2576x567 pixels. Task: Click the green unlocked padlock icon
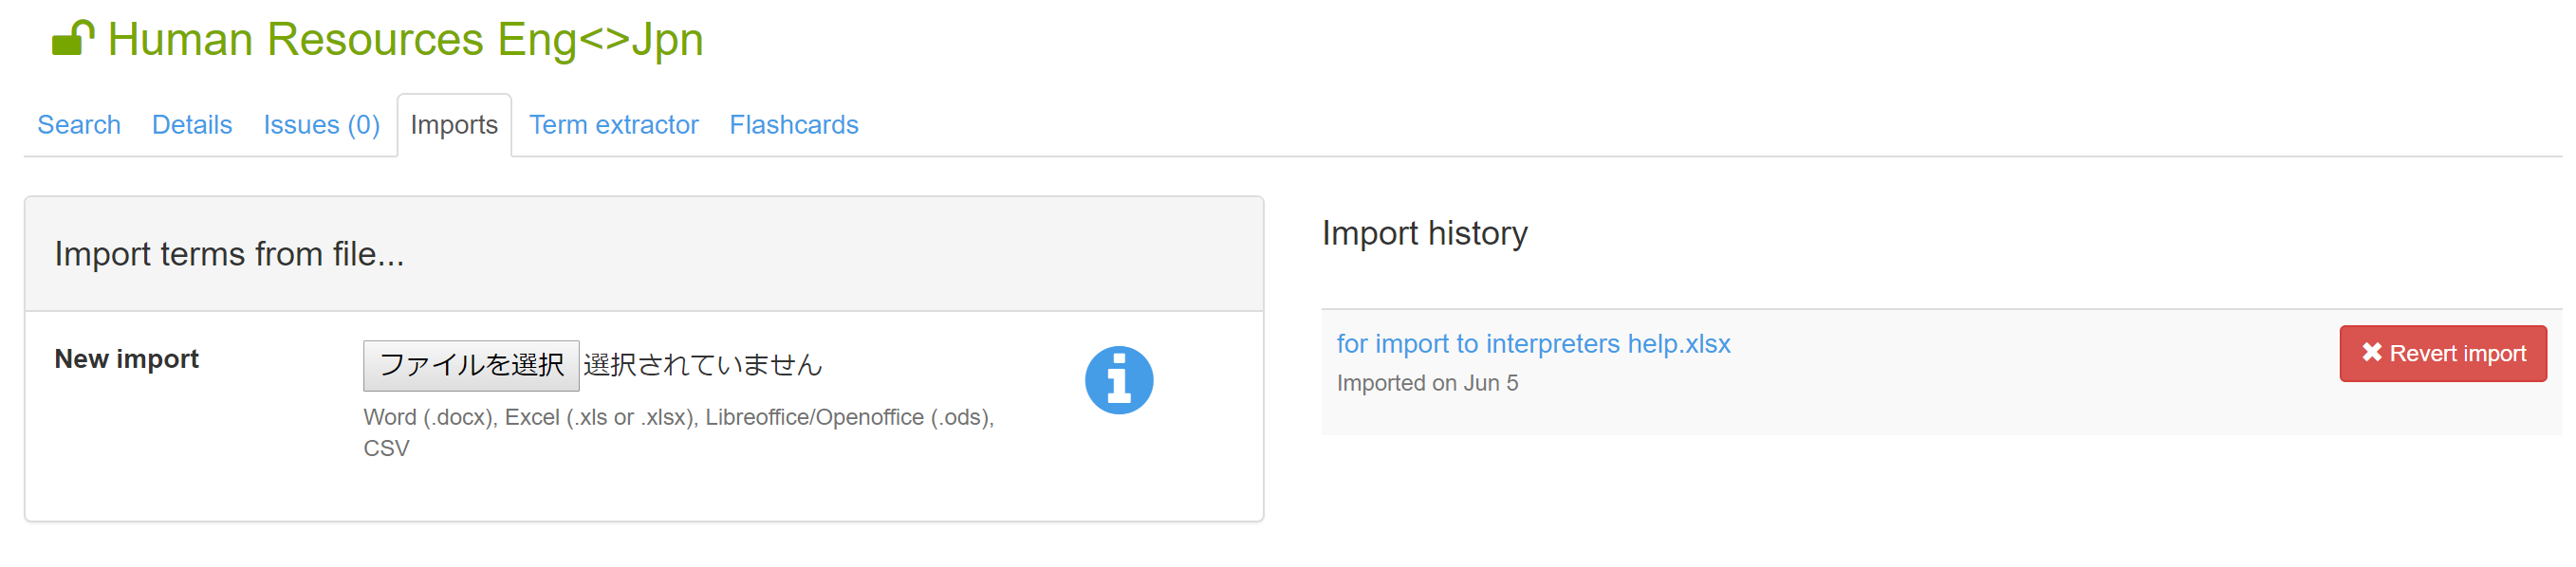[x=72, y=39]
